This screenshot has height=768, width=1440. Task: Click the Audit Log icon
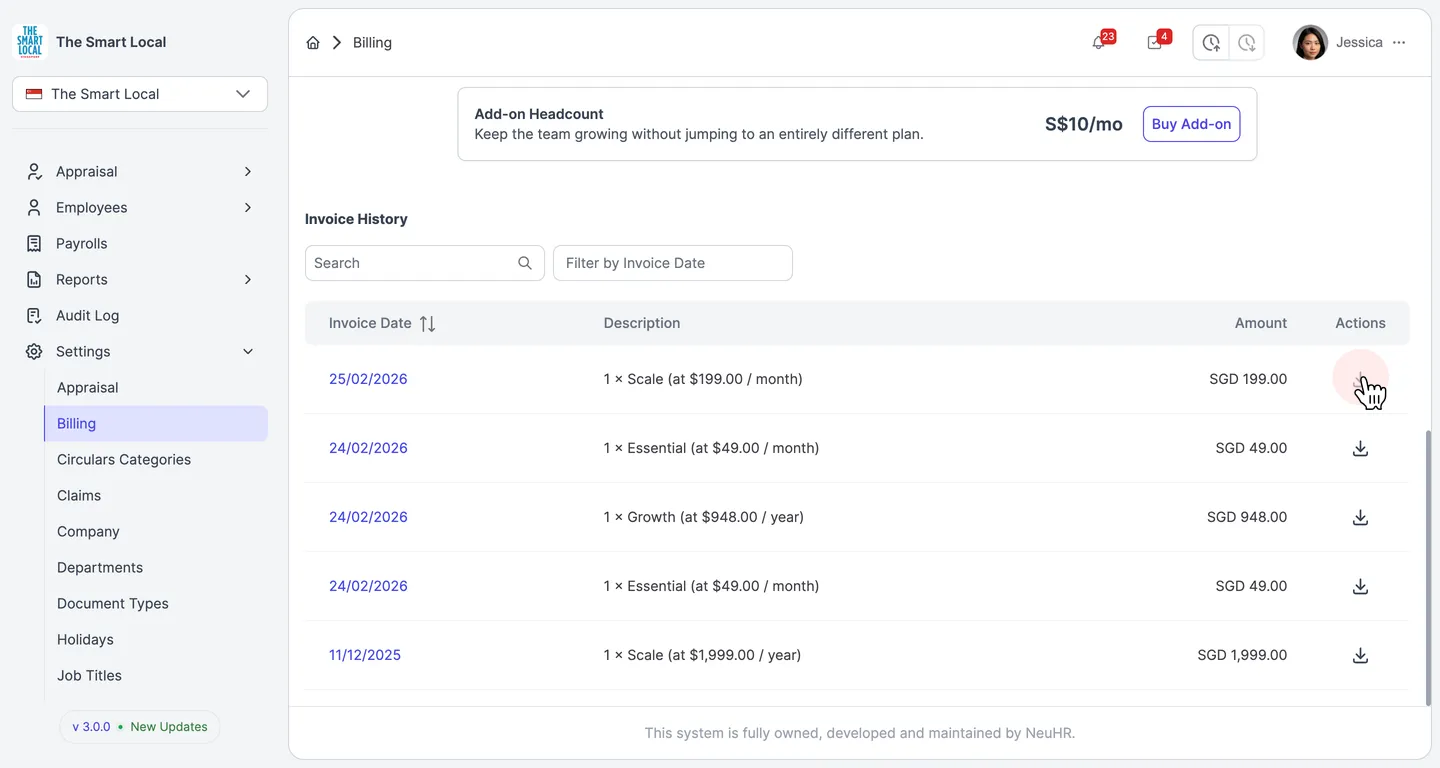34,316
